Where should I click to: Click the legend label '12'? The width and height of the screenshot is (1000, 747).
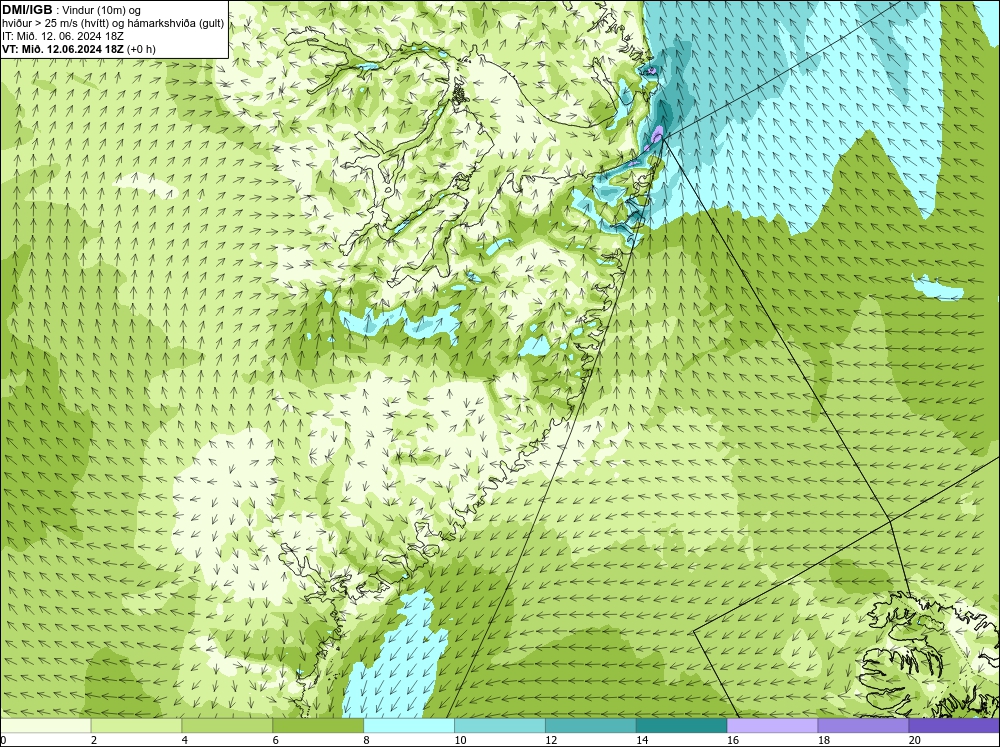pos(551,740)
